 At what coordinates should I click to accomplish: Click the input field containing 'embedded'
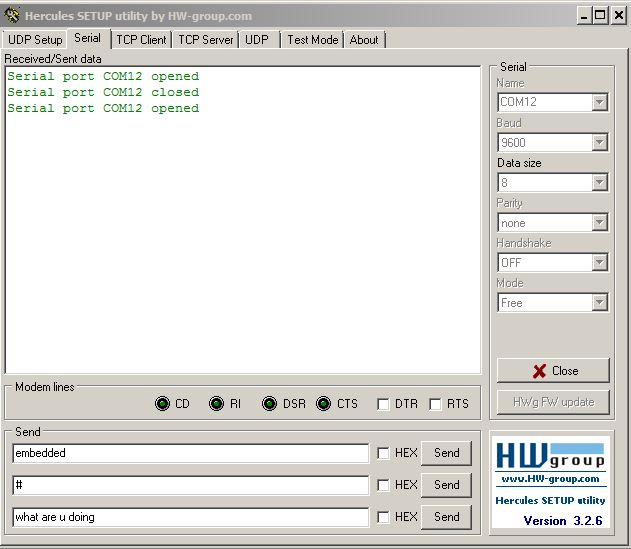190,453
